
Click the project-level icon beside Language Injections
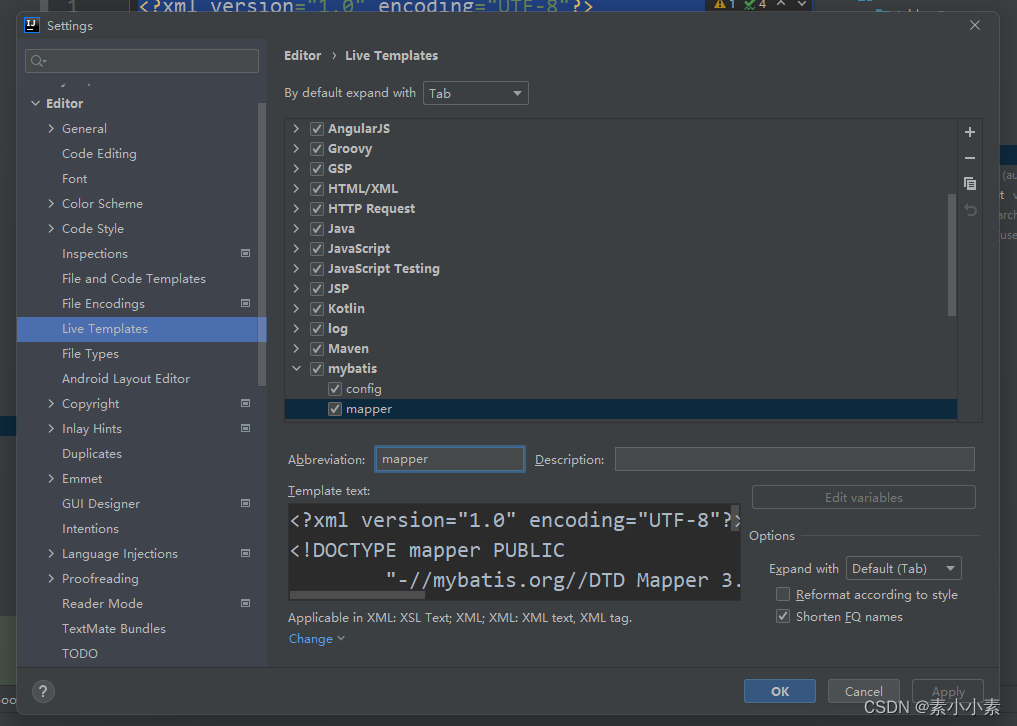click(245, 553)
